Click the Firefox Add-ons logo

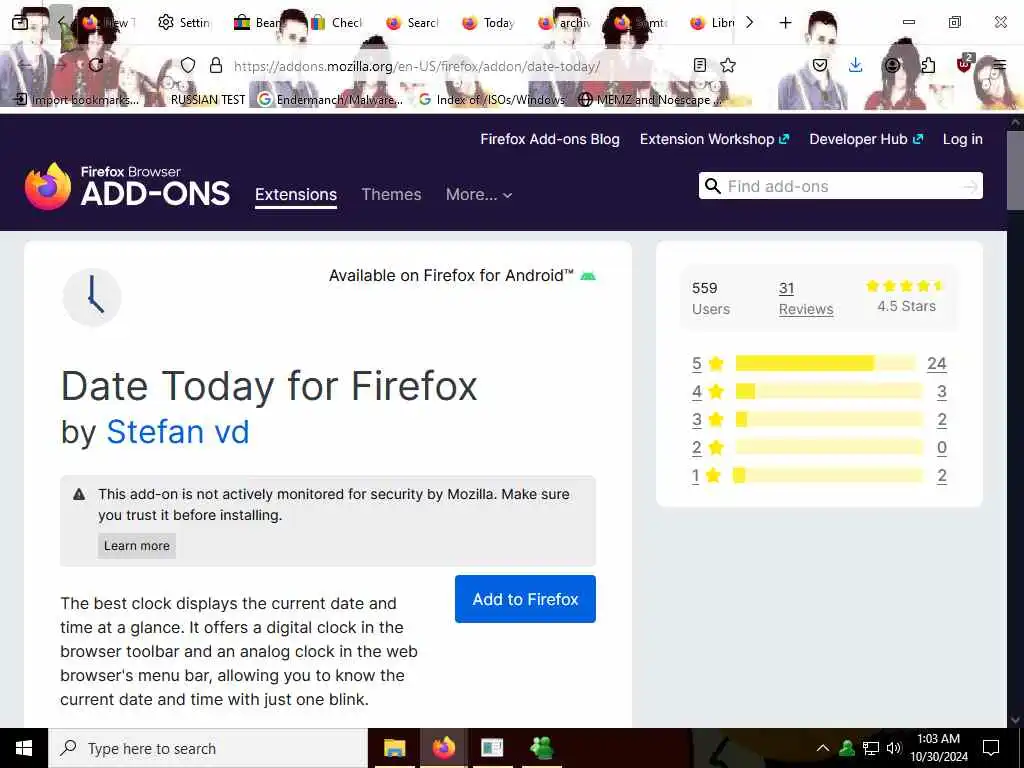127,186
